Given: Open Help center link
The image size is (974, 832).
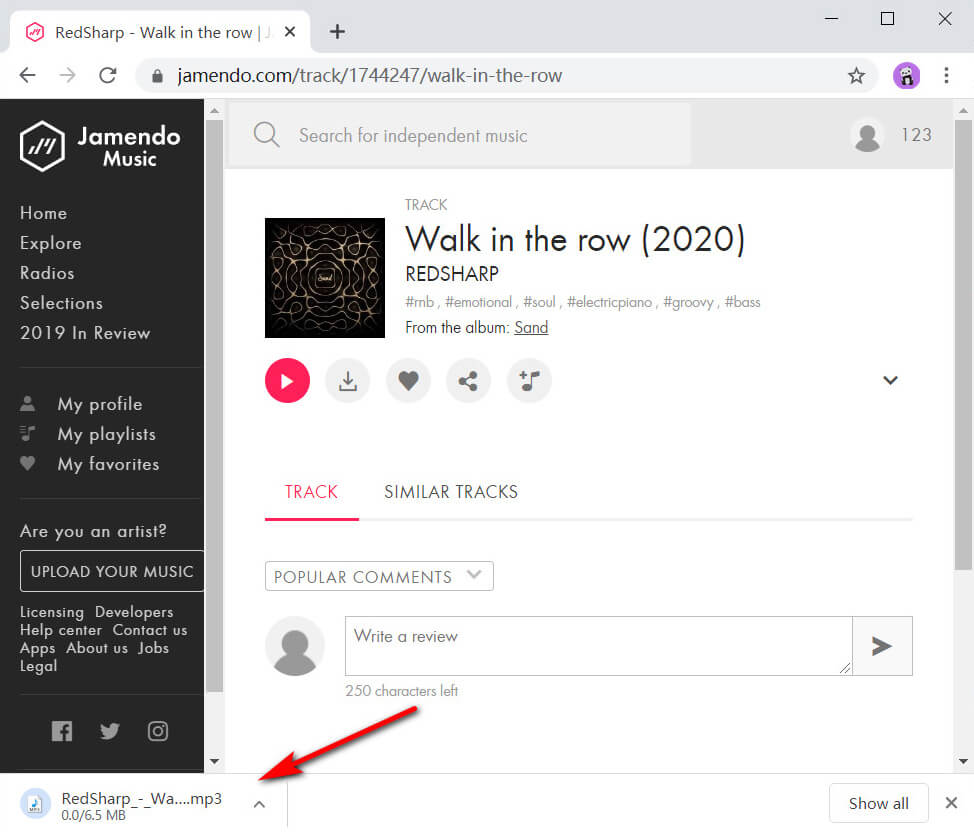Looking at the screenshot, I should [x=61, y=630].
